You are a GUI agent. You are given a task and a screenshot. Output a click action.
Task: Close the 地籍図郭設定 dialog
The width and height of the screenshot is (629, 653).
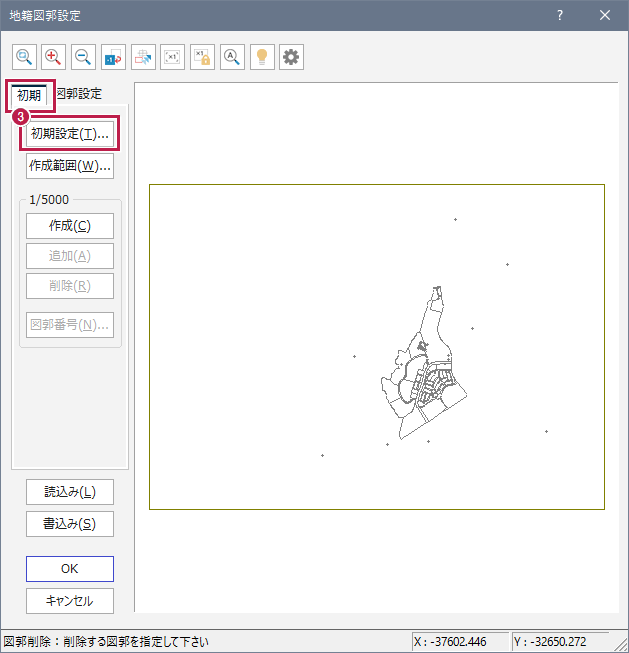[x=605, y=15]
